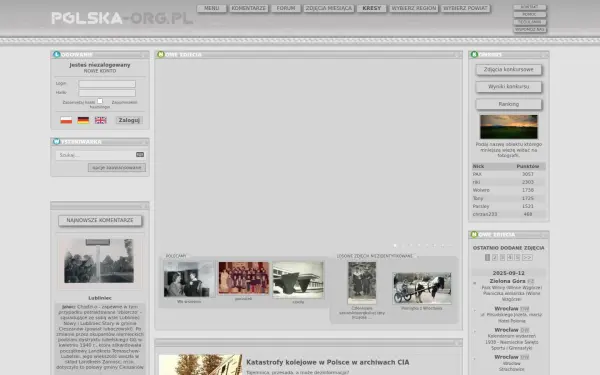Select first slideshow dot in photo panel
This screenshot has width=600, height=375.
point(395,246)
